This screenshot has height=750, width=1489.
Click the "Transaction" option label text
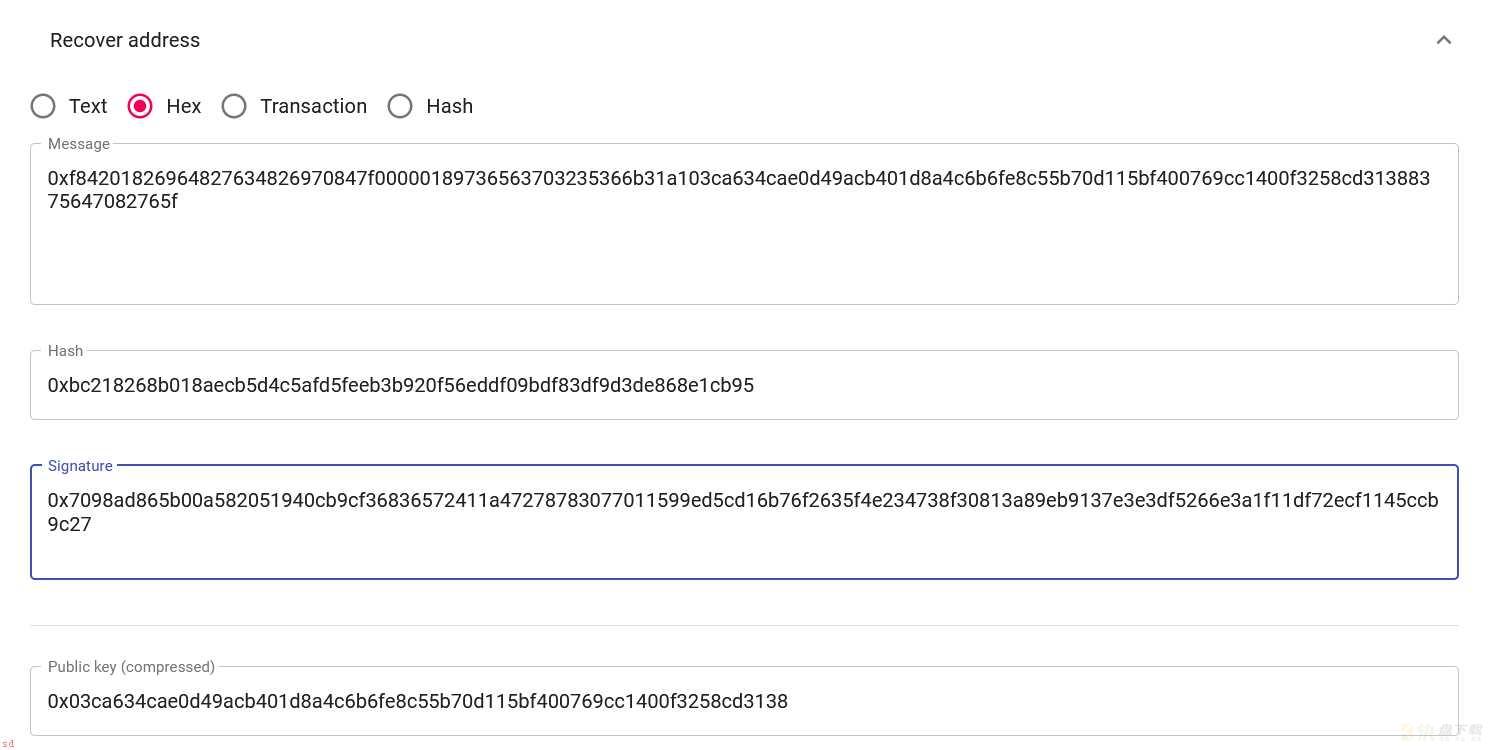pos(313,106)
